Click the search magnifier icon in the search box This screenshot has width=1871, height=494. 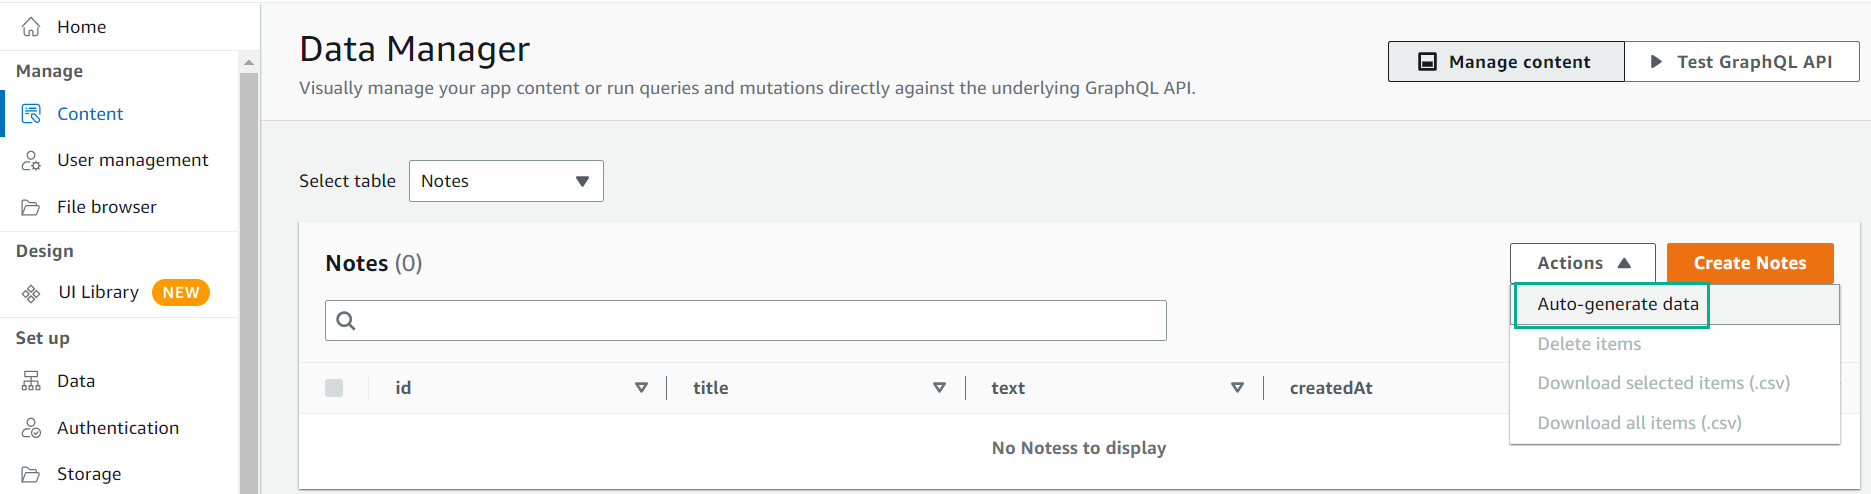pyautogui.click(x=346, y=321)
